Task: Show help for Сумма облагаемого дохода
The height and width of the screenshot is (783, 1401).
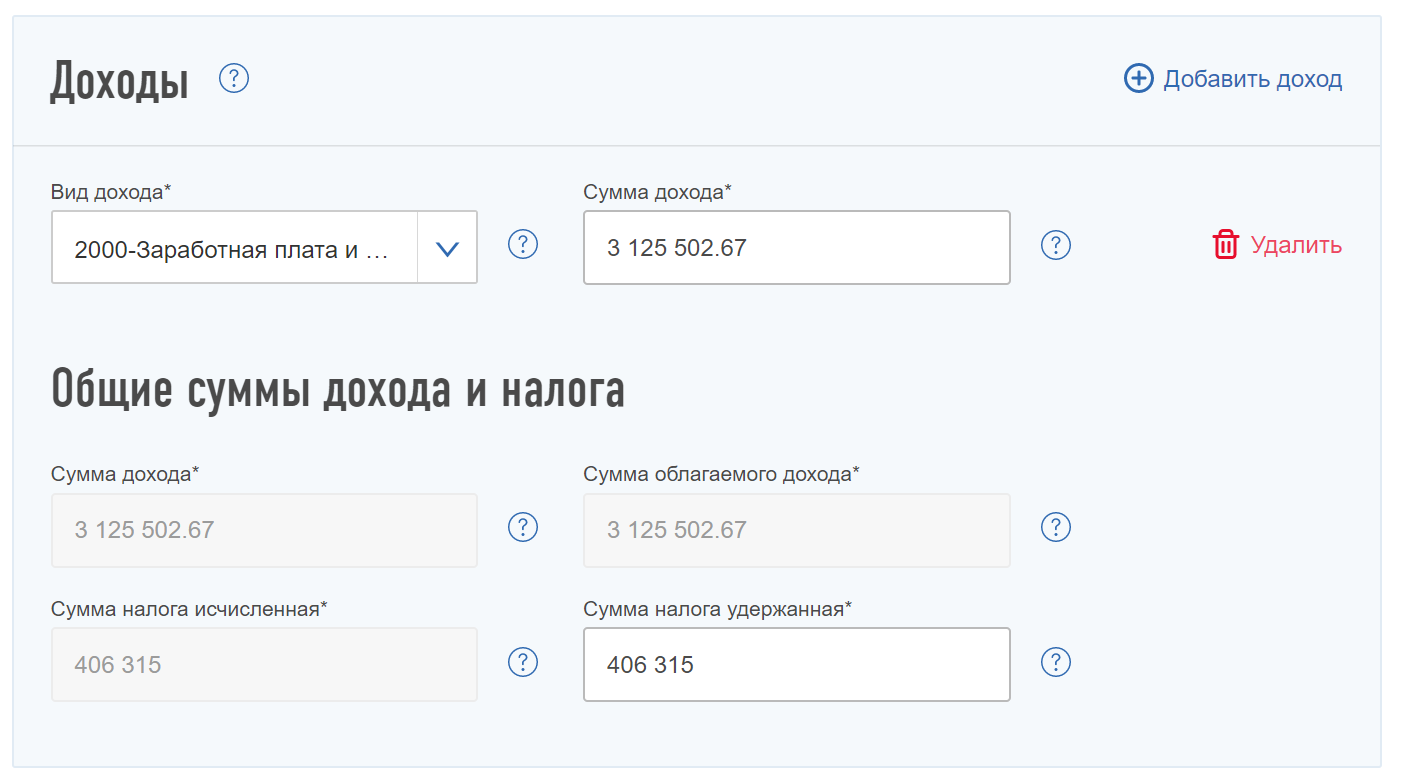Action: tap(1056, 527)
